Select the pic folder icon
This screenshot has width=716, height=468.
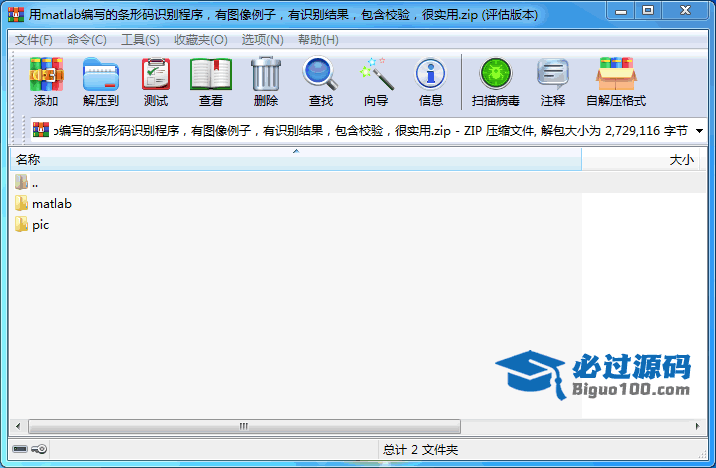(x=21, y=224)
